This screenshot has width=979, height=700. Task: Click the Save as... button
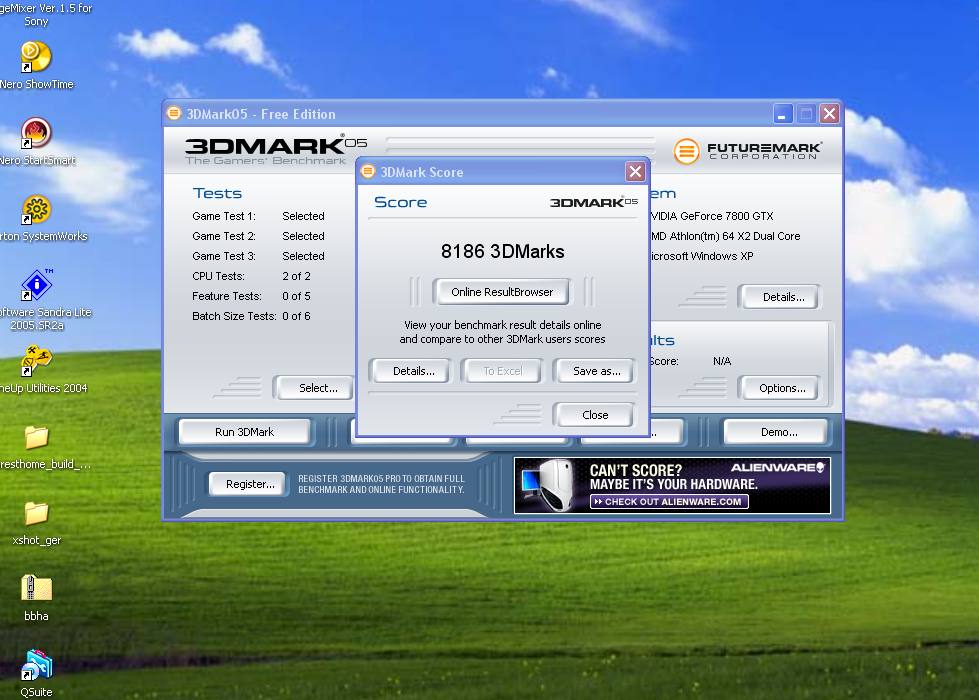596,371
